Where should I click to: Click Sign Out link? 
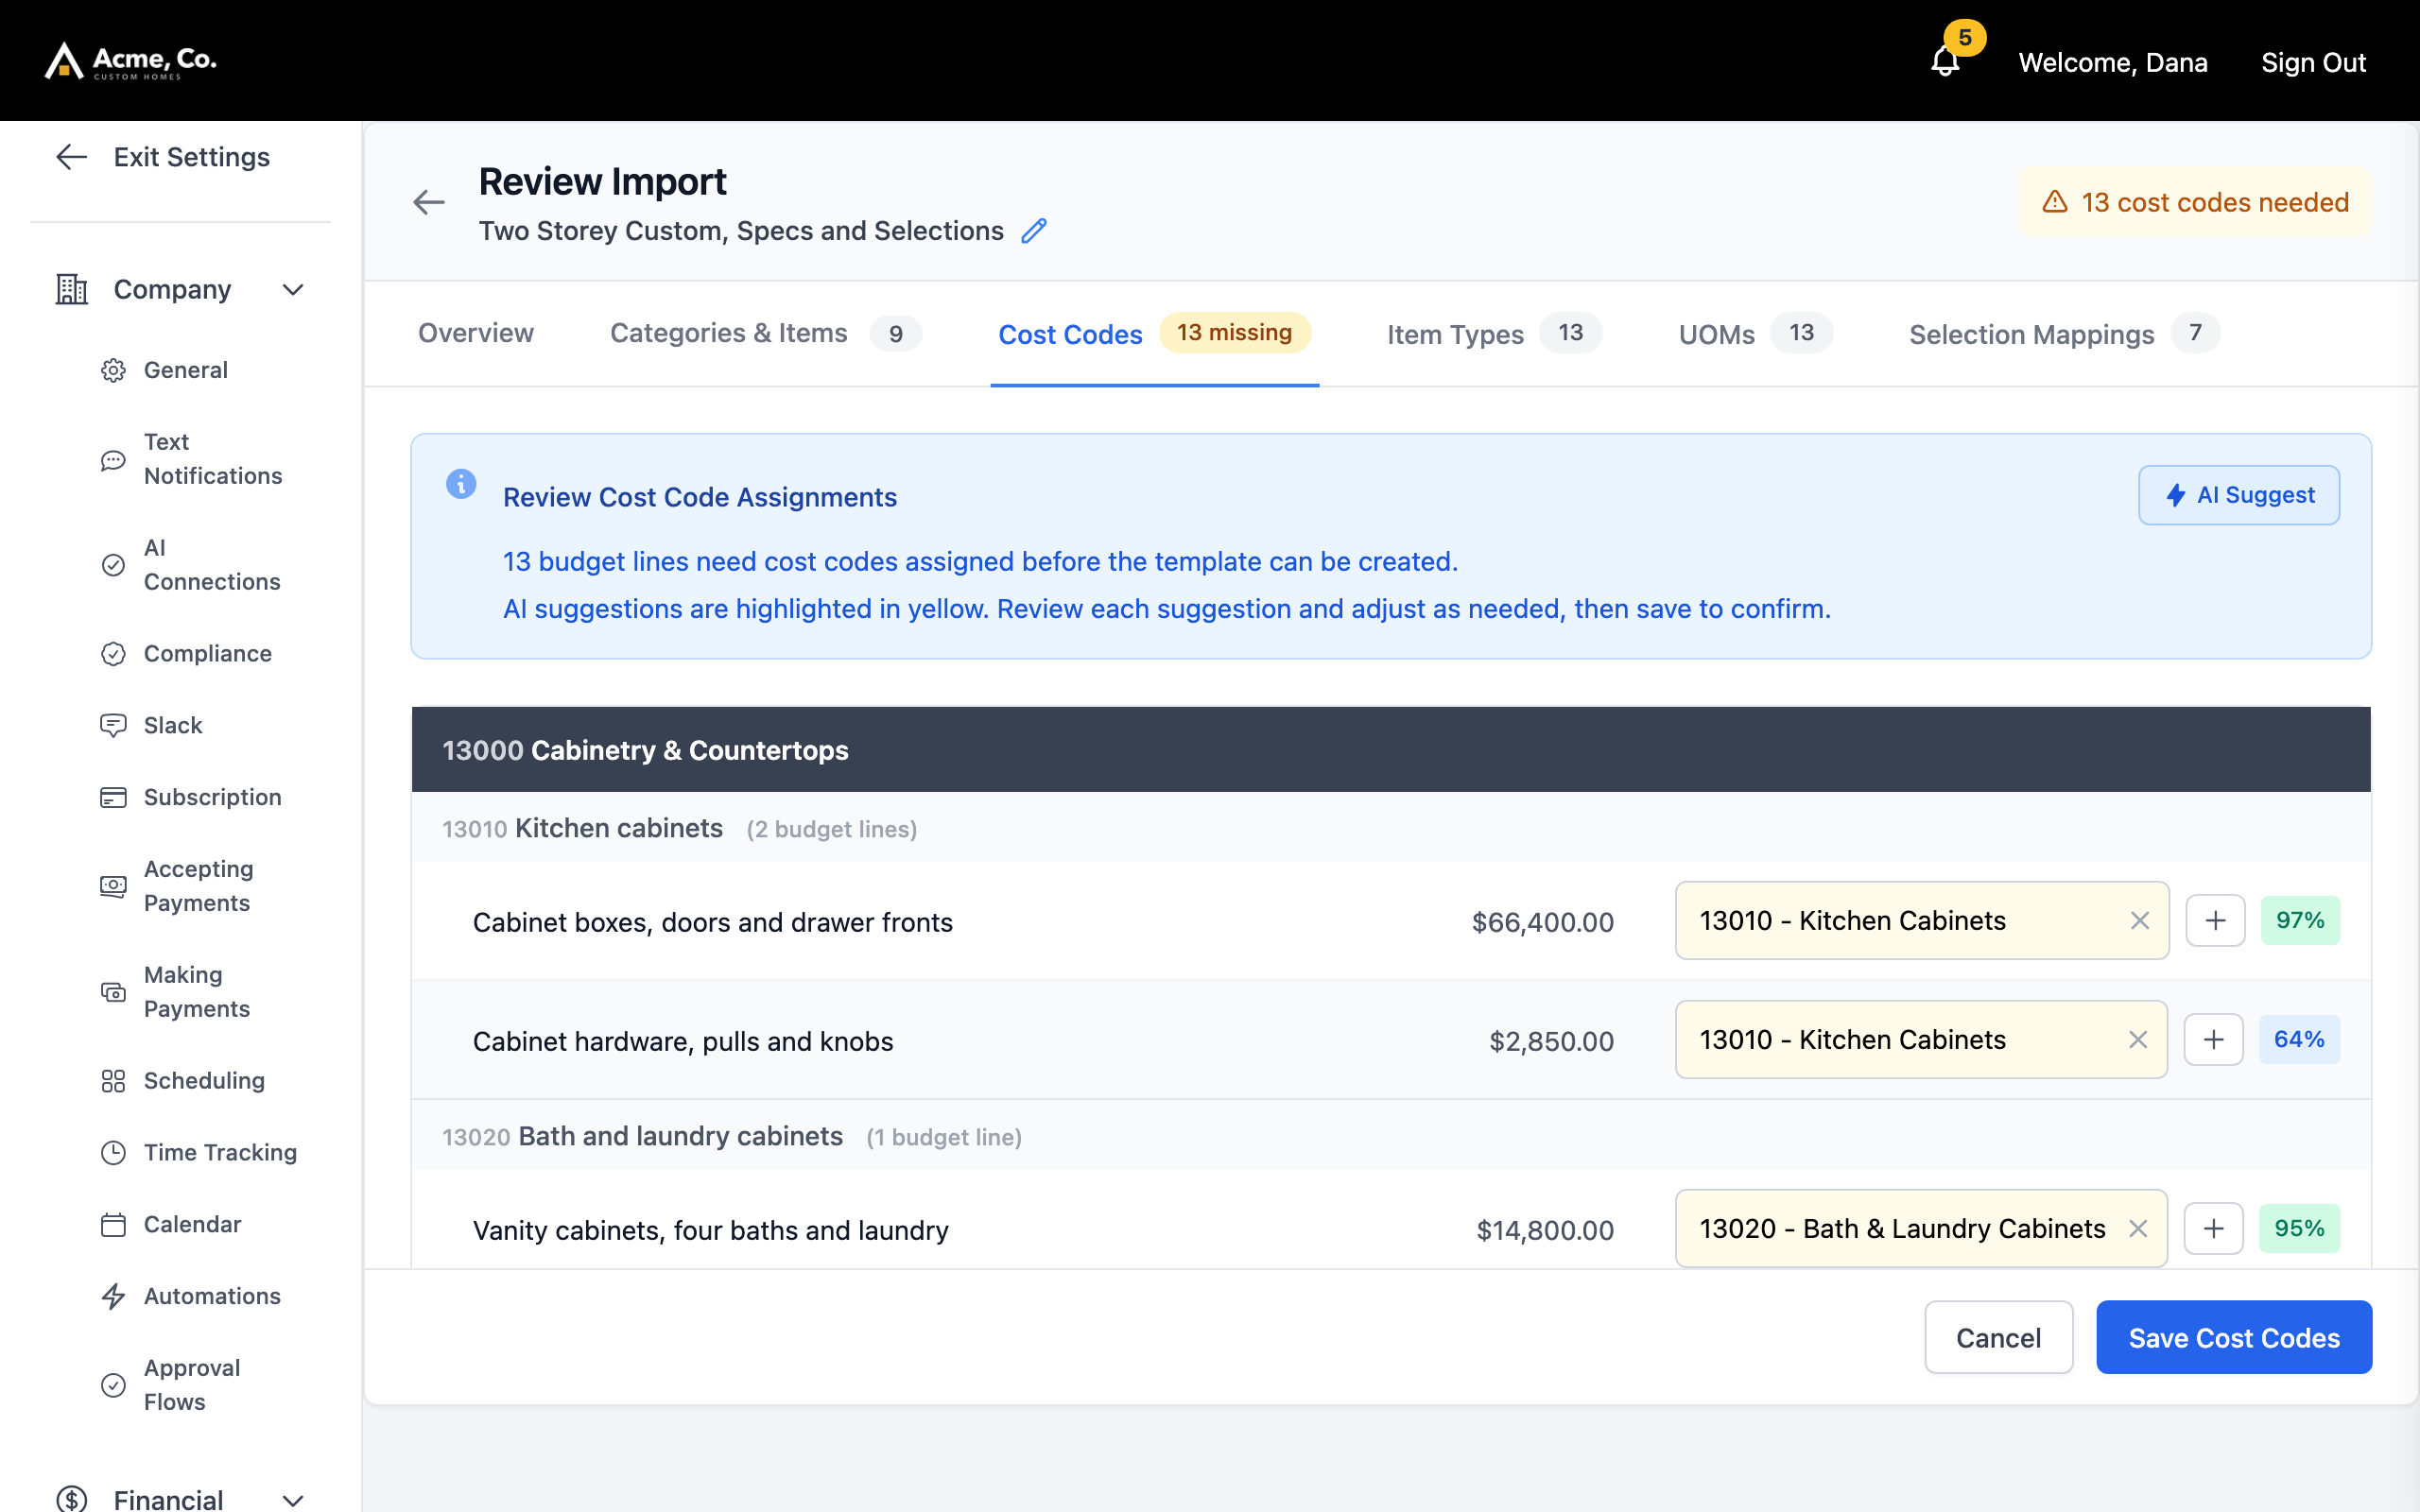click(2313, 62)
